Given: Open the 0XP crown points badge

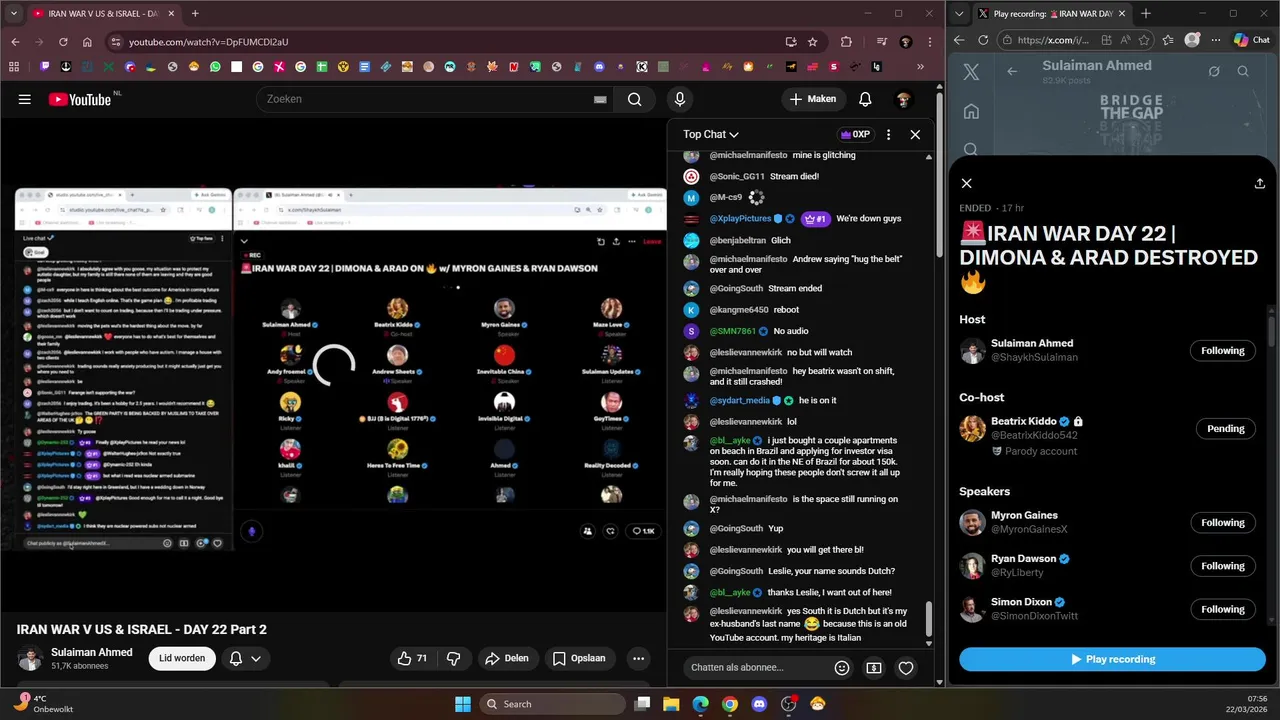Looking at the screenshot, I should (856, 134).
